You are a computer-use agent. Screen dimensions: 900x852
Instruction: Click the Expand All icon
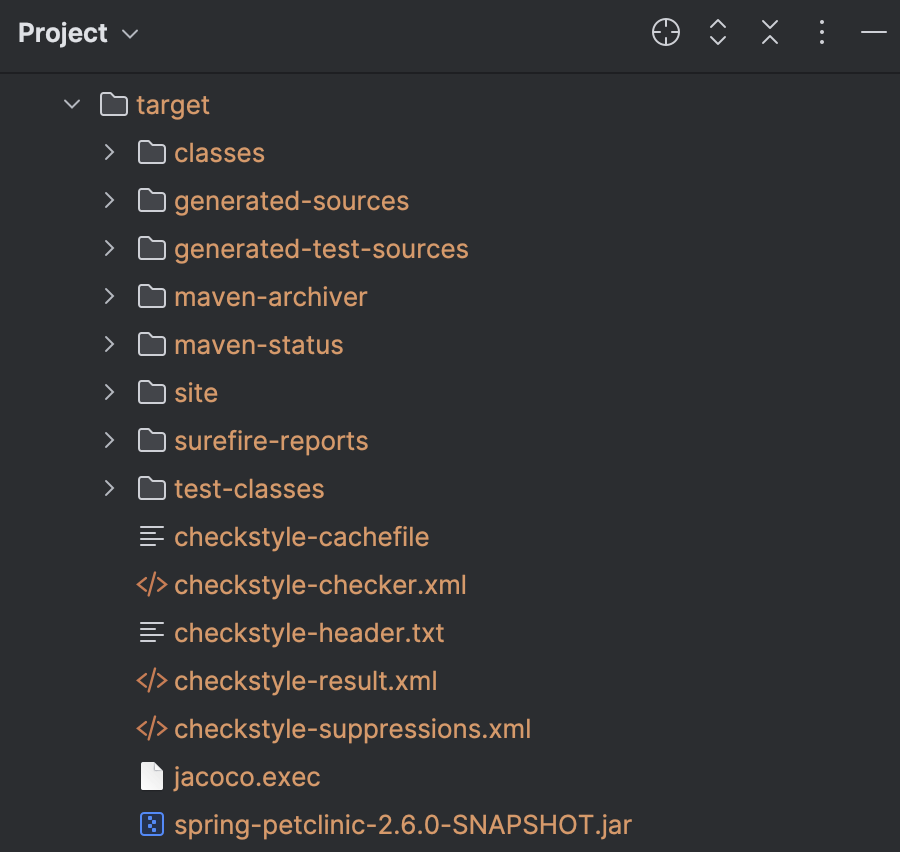[717, 33]
